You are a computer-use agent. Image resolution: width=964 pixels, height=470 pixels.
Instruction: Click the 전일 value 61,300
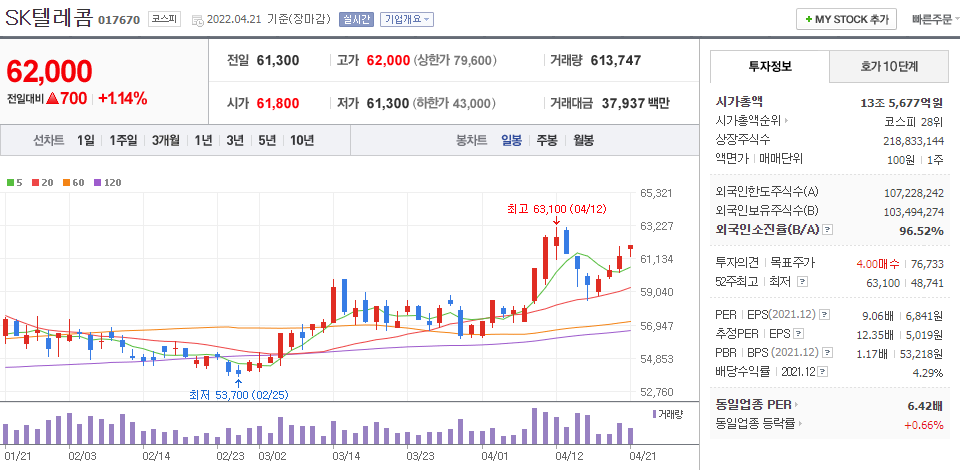[278, 60]
